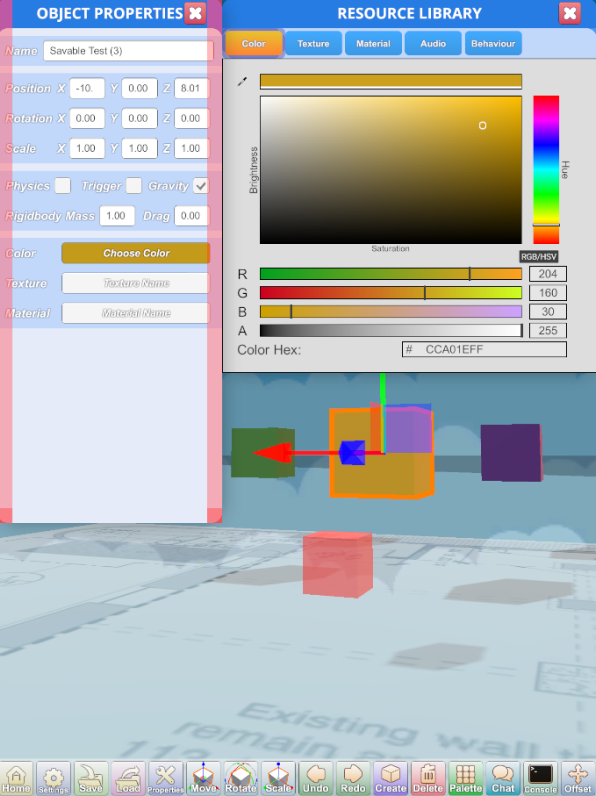Screen dimensions: 596x796
Task: Click the Save icon in toolbar
Action: pyautogui.click(x=91, y=778)
